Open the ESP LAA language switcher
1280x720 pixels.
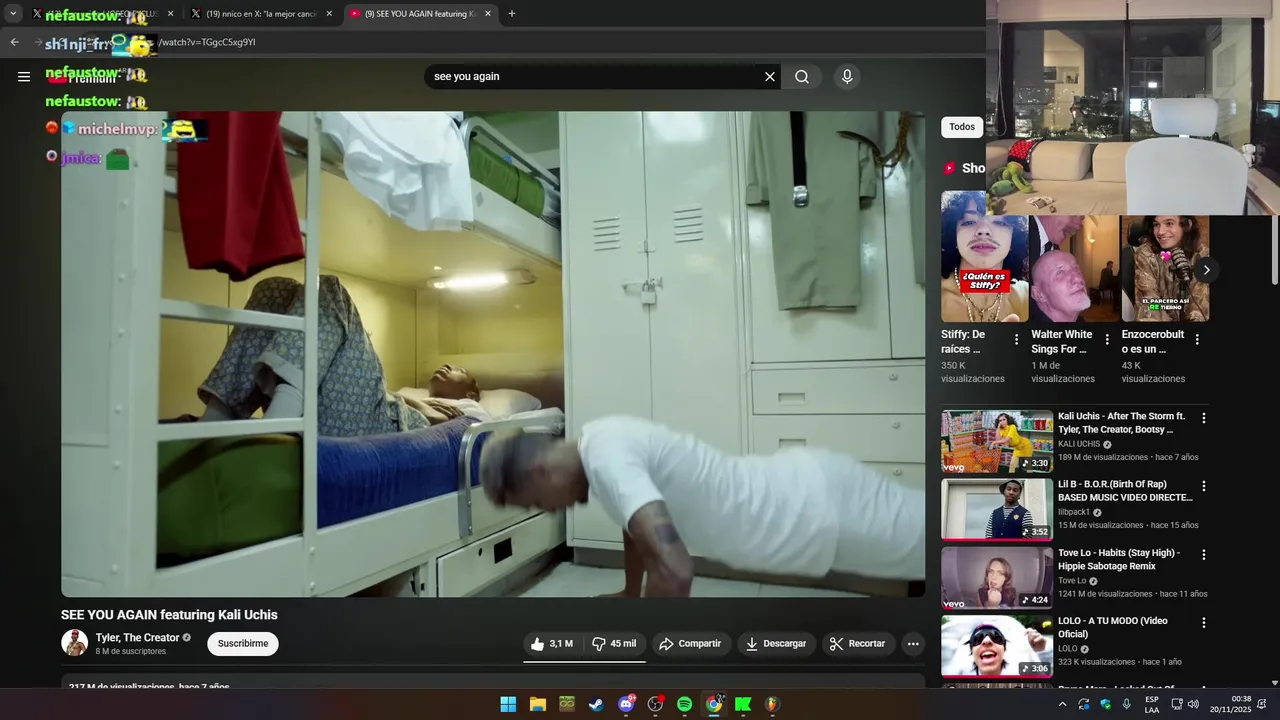coord(1152,704)
